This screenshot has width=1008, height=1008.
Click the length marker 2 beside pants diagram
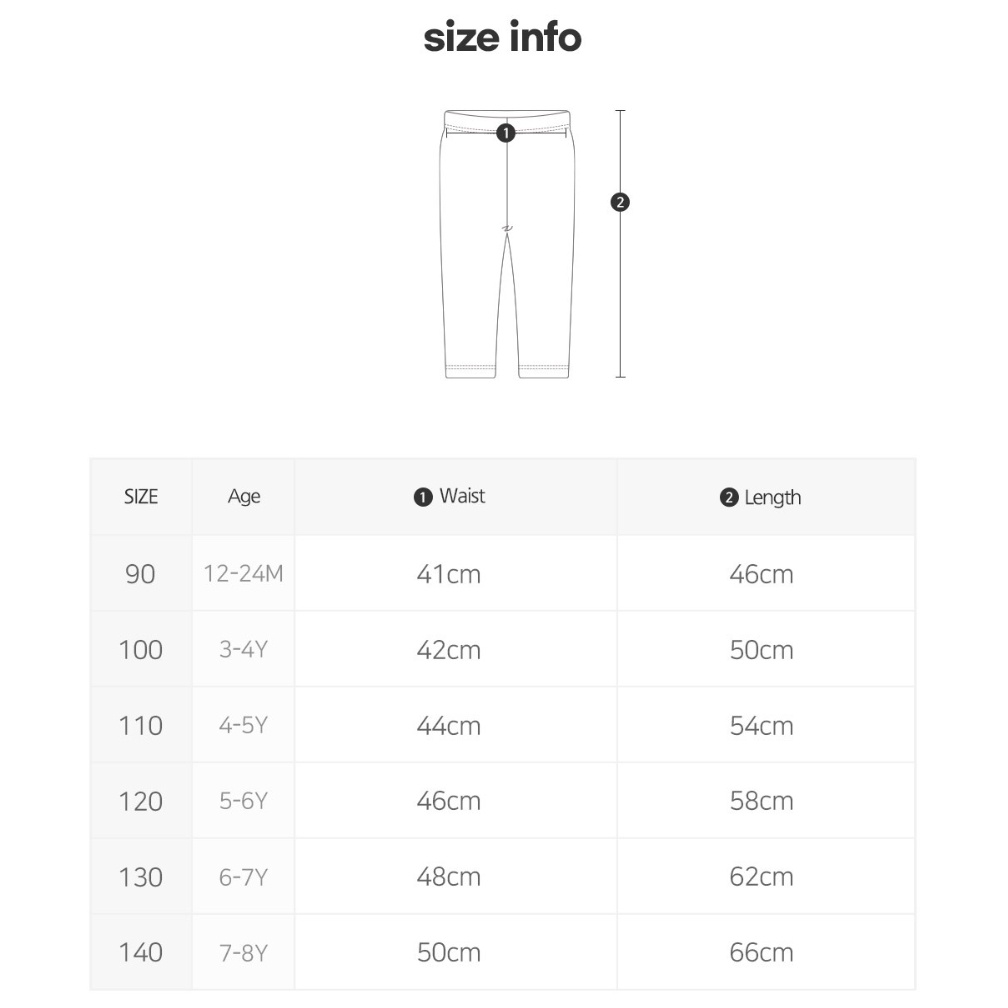pos(620,202)
